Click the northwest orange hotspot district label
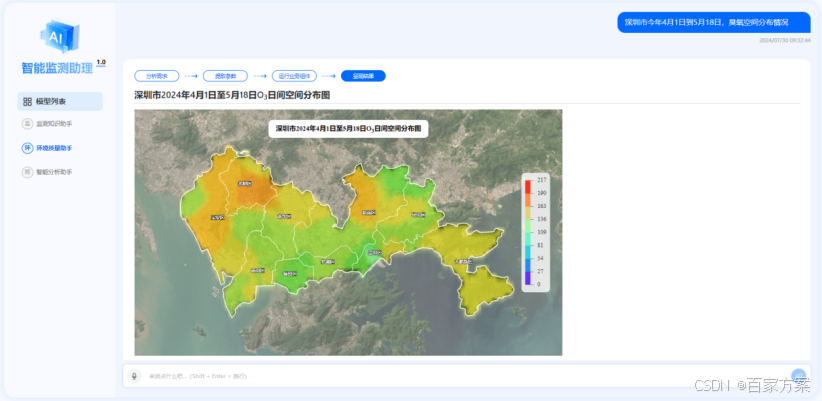The image size is (822, 401). point(245,184)
